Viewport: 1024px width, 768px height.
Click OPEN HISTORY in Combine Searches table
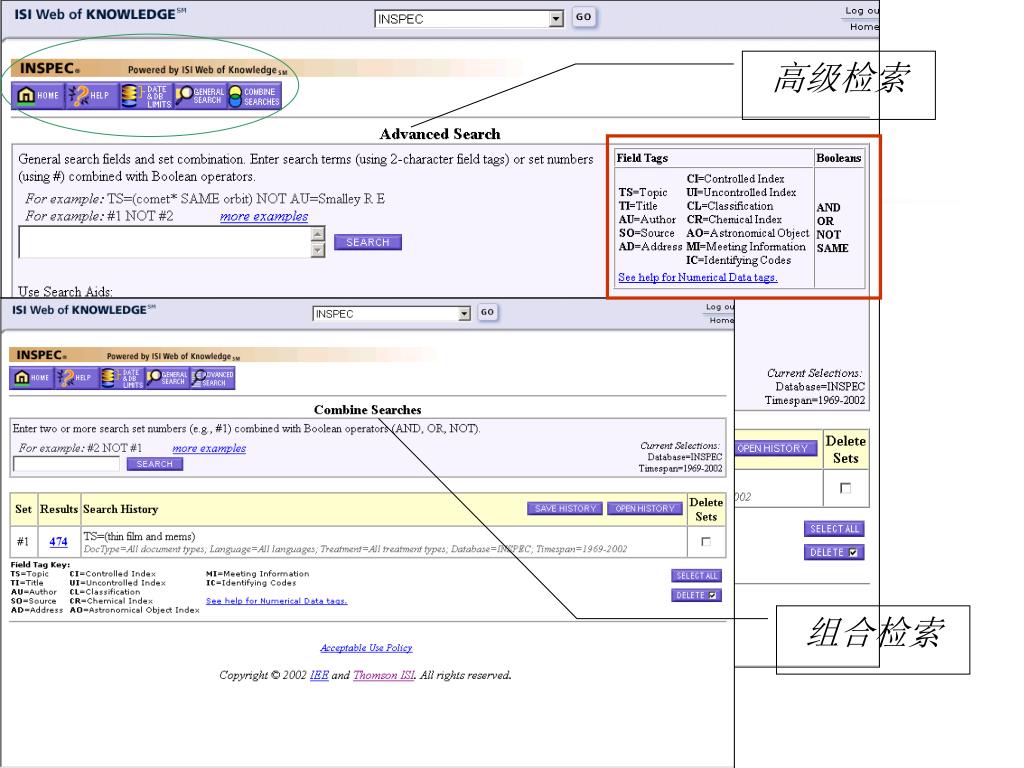coord(645,509)
